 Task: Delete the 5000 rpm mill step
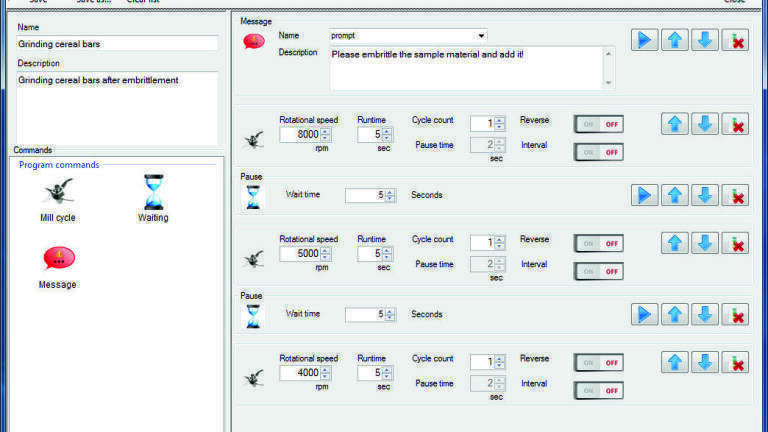click(x=735, y=243)
